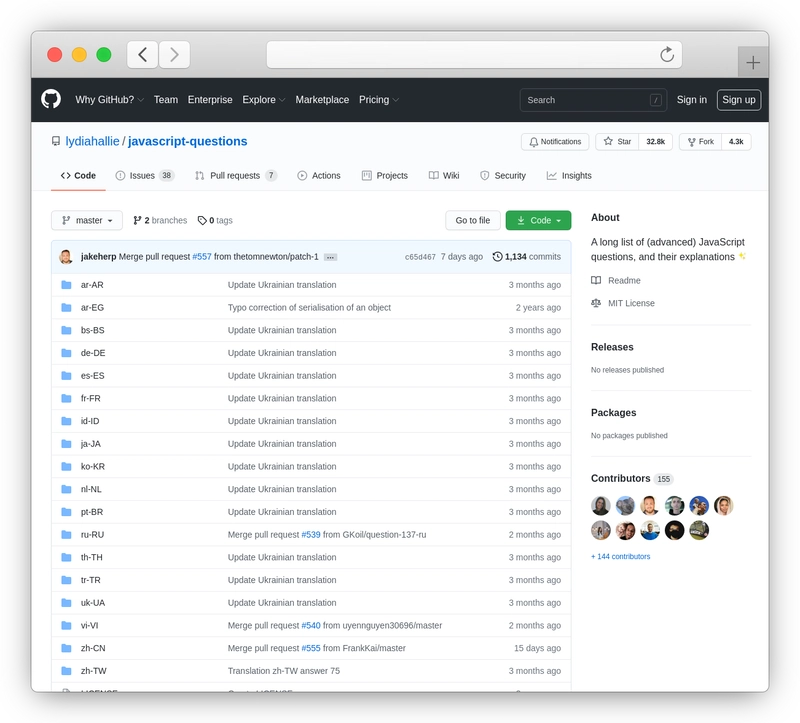Open the GitHub Octocat logo homepage
Viewport: 800px width, 723px height.
point(51,99)
